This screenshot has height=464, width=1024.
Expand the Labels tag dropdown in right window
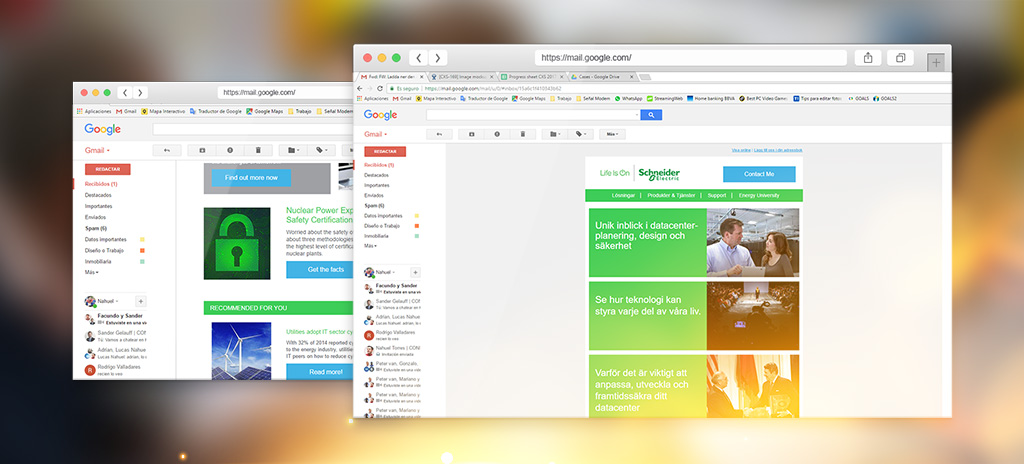581,134
